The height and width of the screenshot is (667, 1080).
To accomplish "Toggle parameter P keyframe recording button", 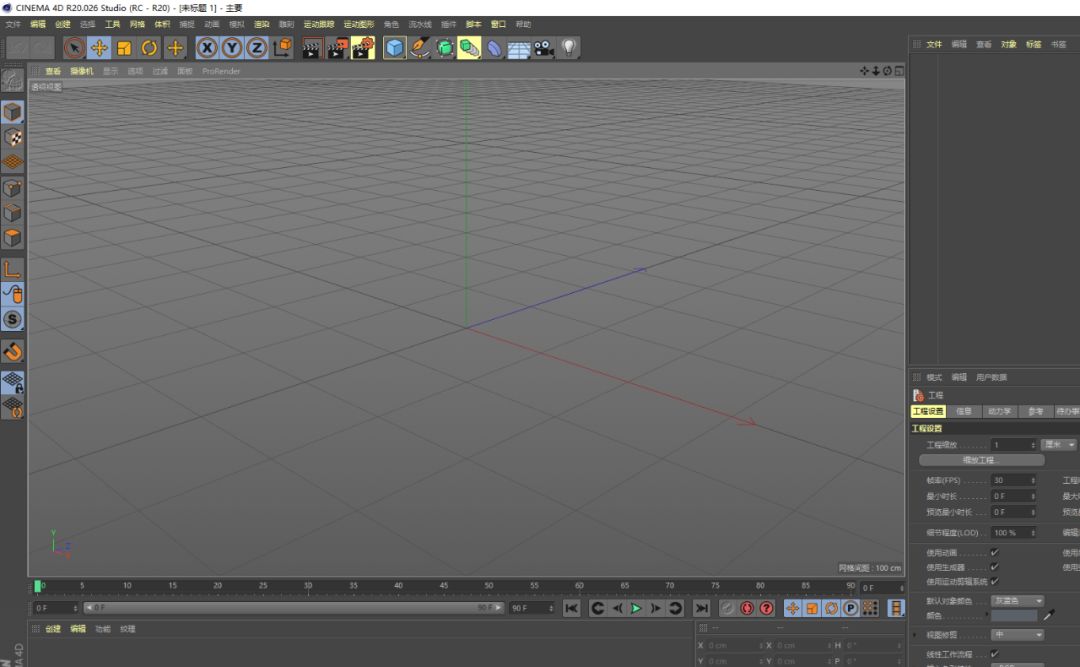I will pyautogui.click(x=851, y=608).
